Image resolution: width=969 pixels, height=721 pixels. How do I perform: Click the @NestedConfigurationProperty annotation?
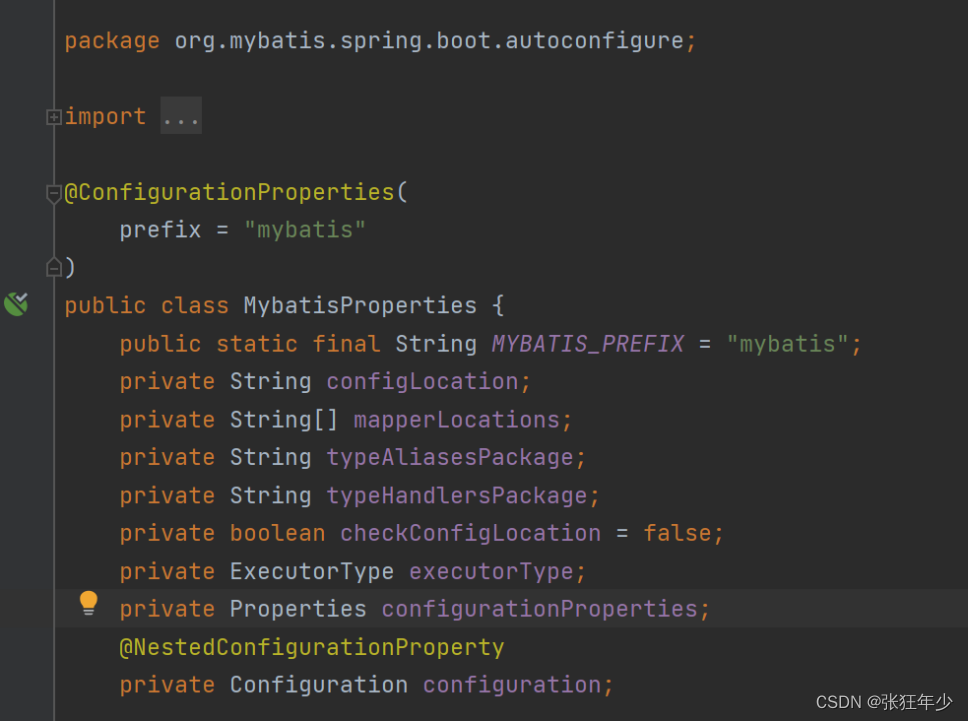click(311, 647)
